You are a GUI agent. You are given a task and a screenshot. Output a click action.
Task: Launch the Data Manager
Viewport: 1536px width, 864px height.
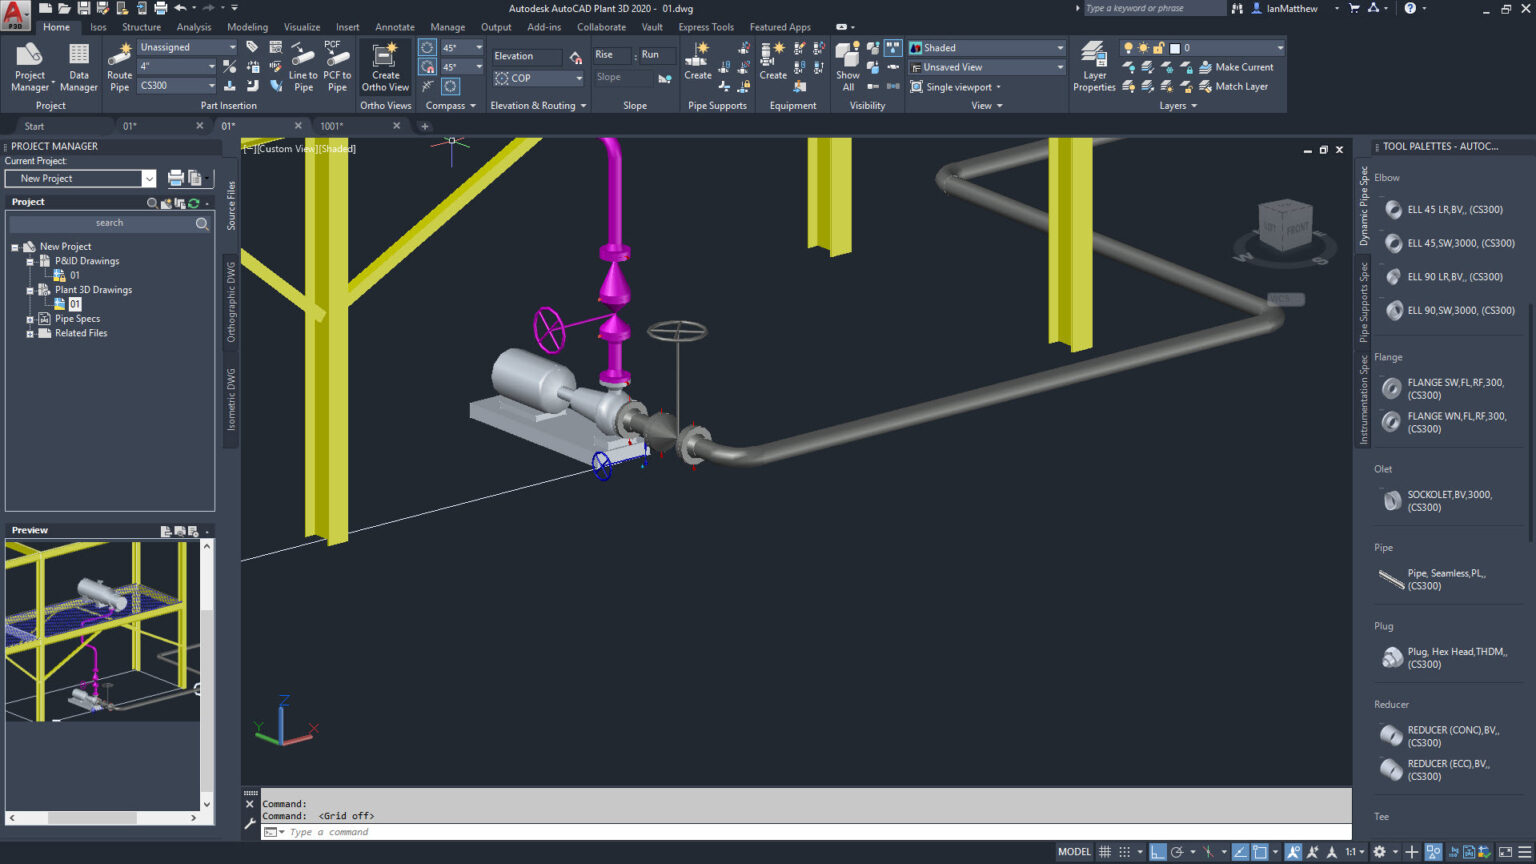pyautogui.click(x=78, y=66)
